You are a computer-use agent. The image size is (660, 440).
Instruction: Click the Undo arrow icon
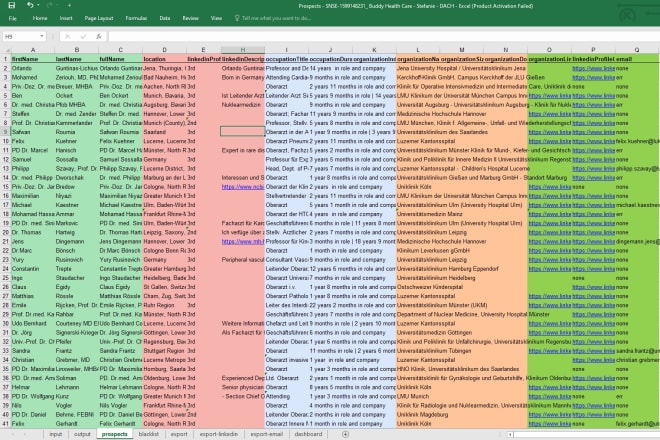pos(30,5)
